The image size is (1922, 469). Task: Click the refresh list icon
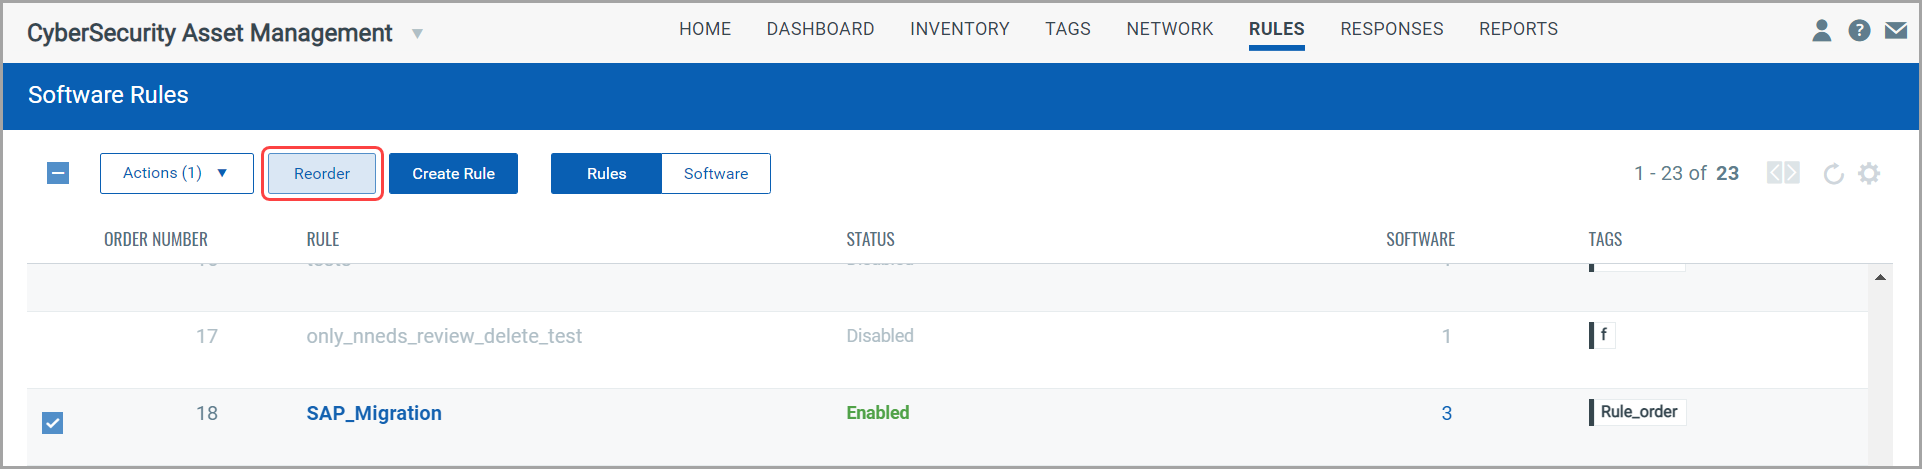pyautogui.click(x=1833, y=174)
